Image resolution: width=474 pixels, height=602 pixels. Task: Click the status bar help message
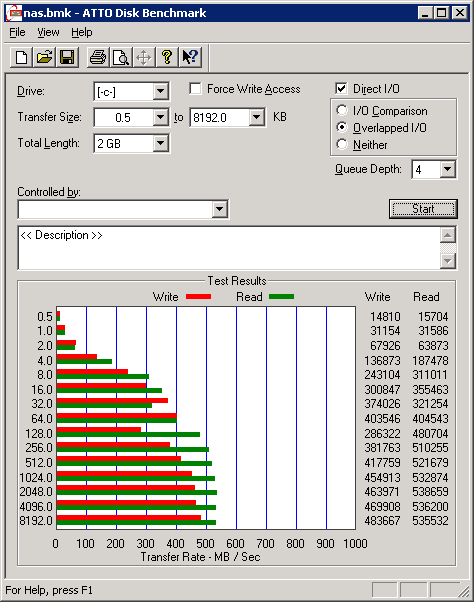coord(49,590)
